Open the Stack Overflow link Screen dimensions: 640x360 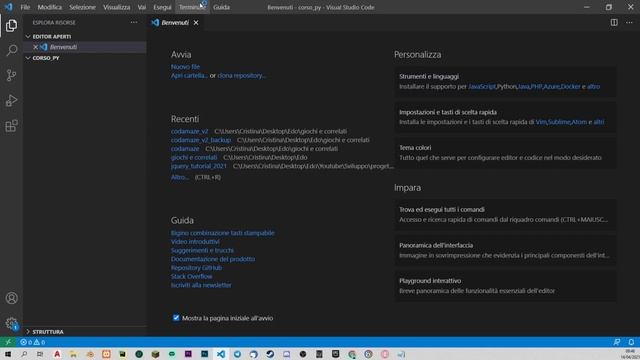click(191, 276)
